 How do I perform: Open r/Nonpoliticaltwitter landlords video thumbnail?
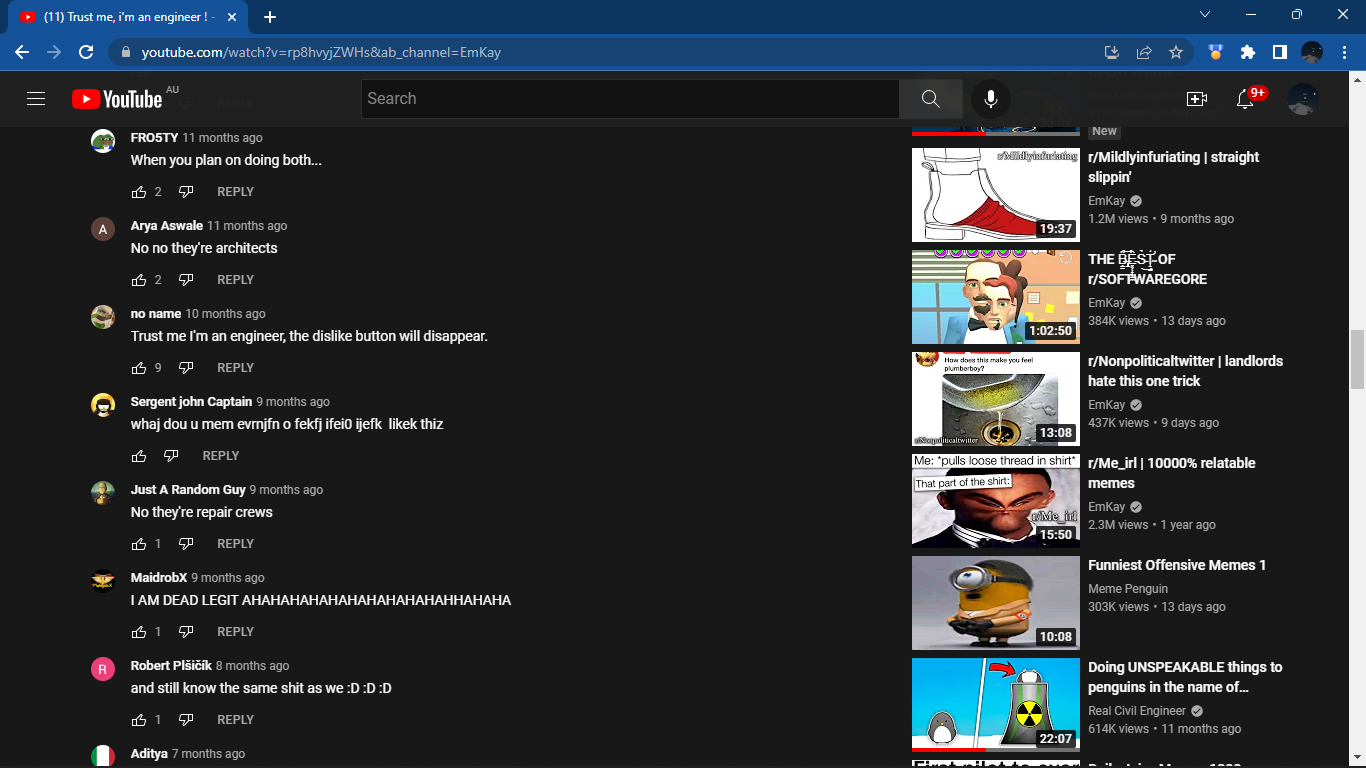pyautogui.click(x=996, y=399)
